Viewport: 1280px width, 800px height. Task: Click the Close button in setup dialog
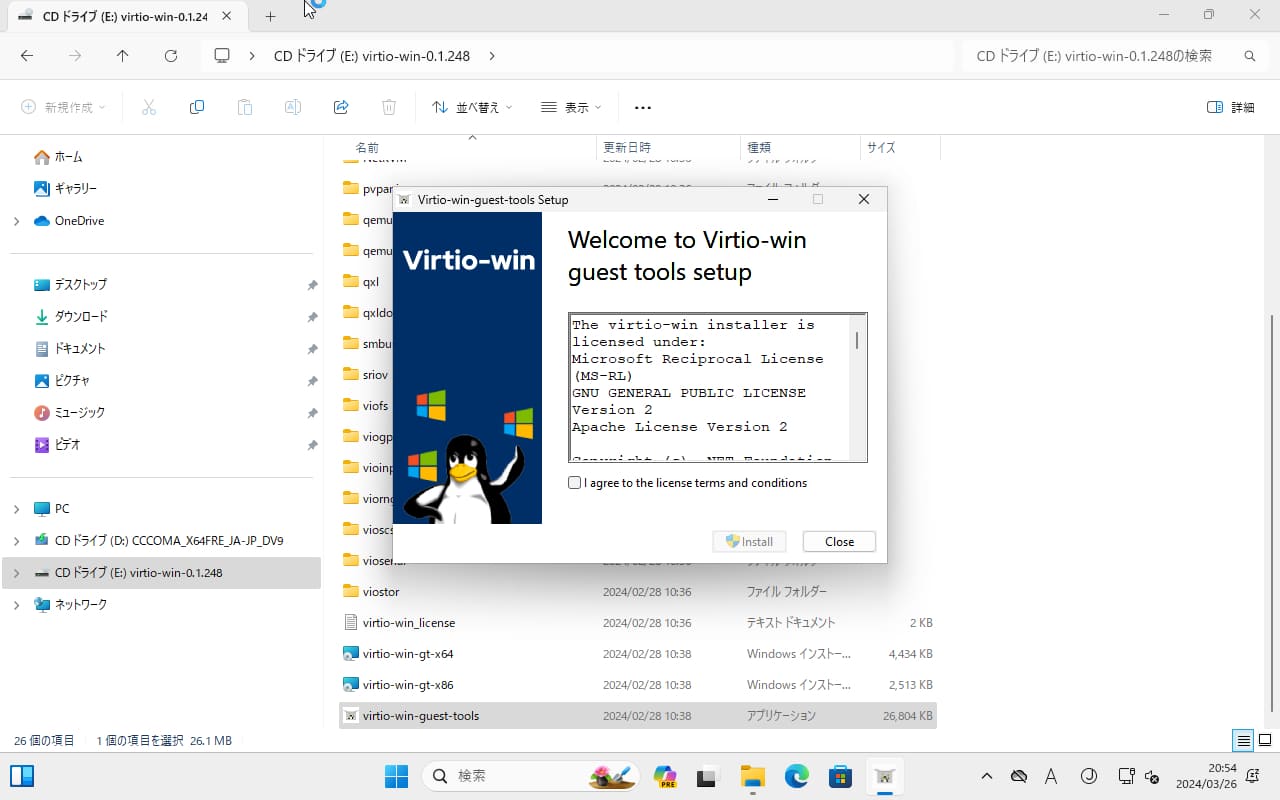[839, 541]
